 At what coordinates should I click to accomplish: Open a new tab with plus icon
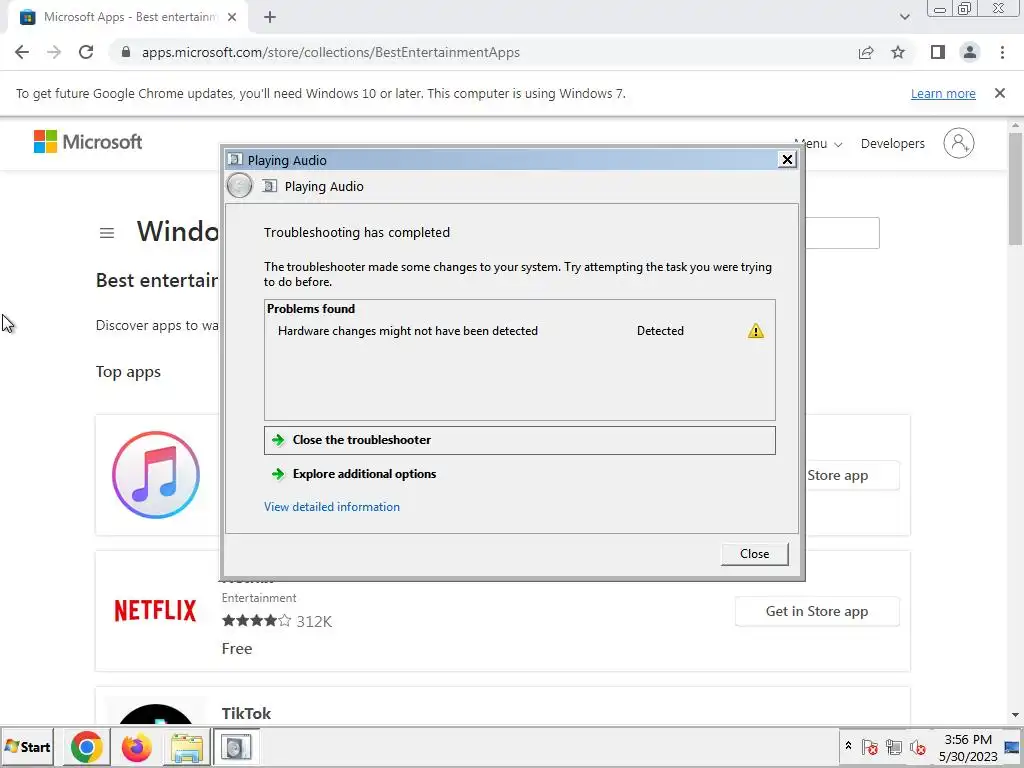coord(270,17)
